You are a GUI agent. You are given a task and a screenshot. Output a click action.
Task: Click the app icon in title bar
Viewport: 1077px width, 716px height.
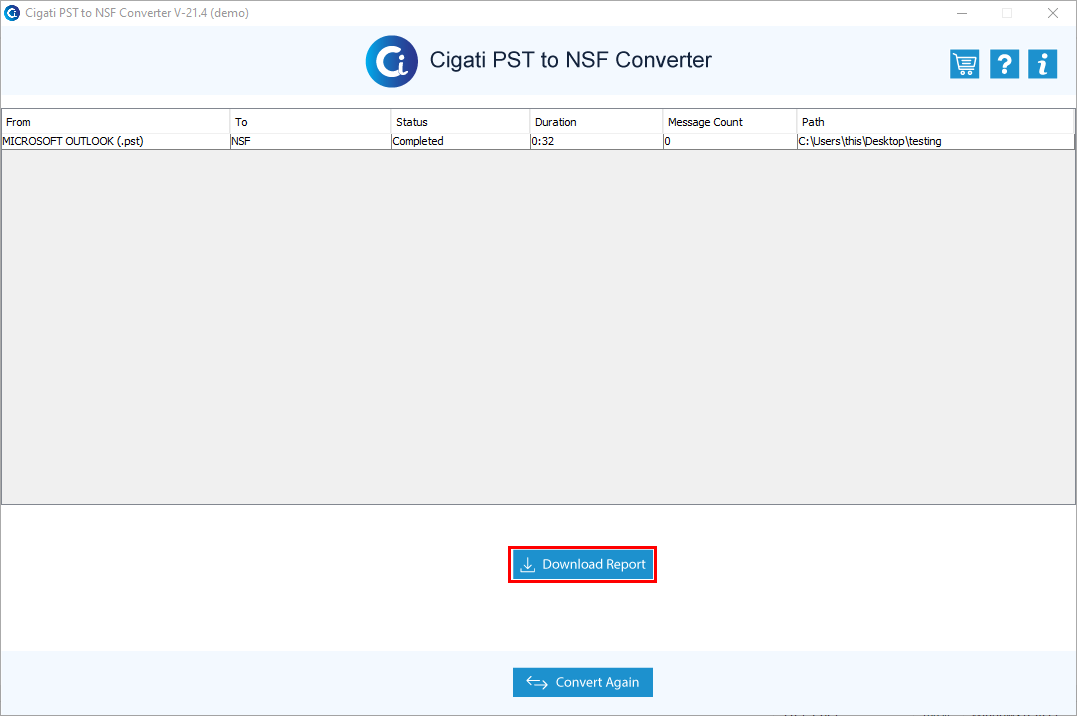12,13
